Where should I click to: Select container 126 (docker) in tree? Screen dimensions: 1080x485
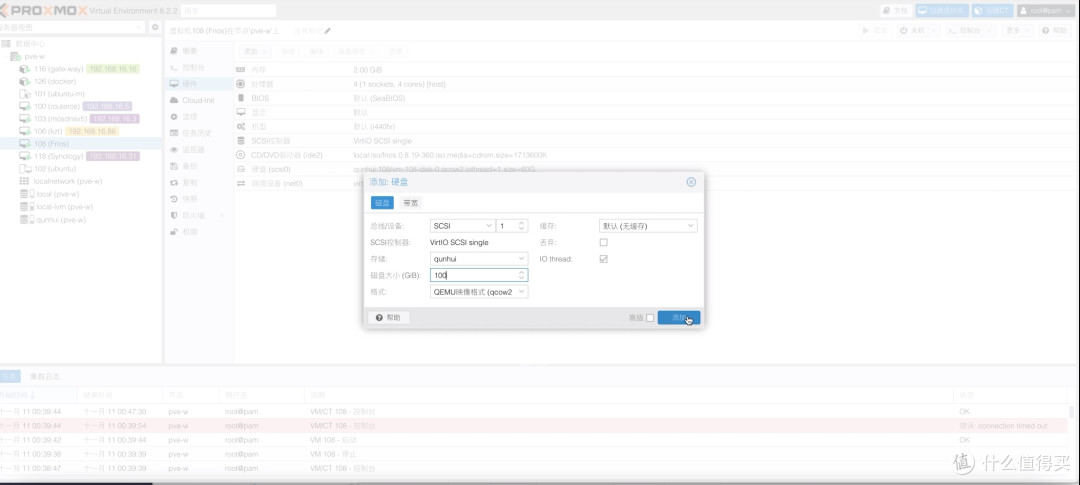click(54, 81)
